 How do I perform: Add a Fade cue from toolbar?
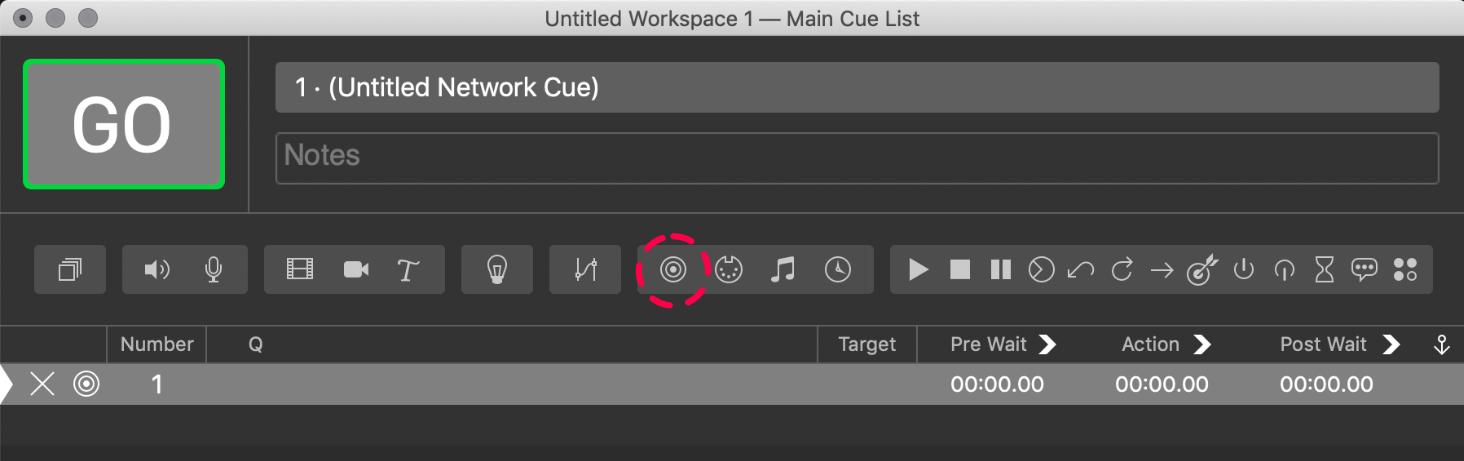(x=586, y=270)
